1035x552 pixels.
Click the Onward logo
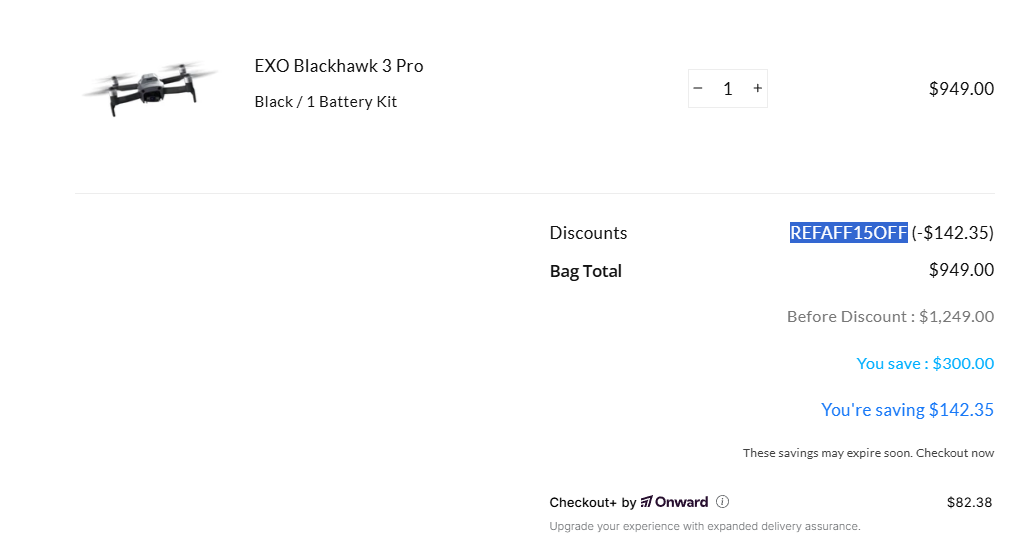tap(674, 502)
